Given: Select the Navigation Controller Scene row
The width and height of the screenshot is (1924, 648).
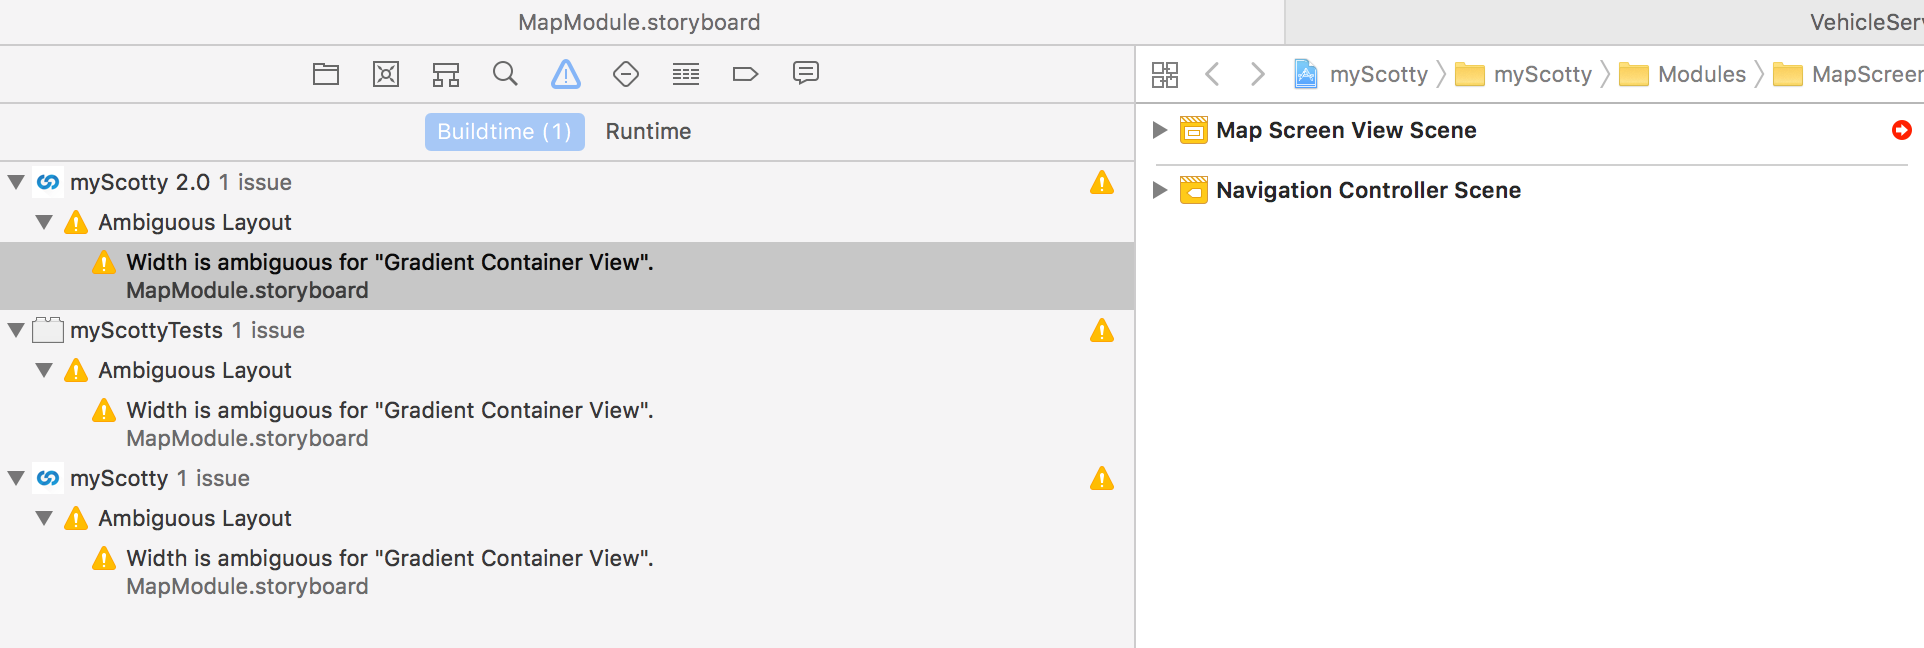Looking at the screenshot, I should 1530,190.
